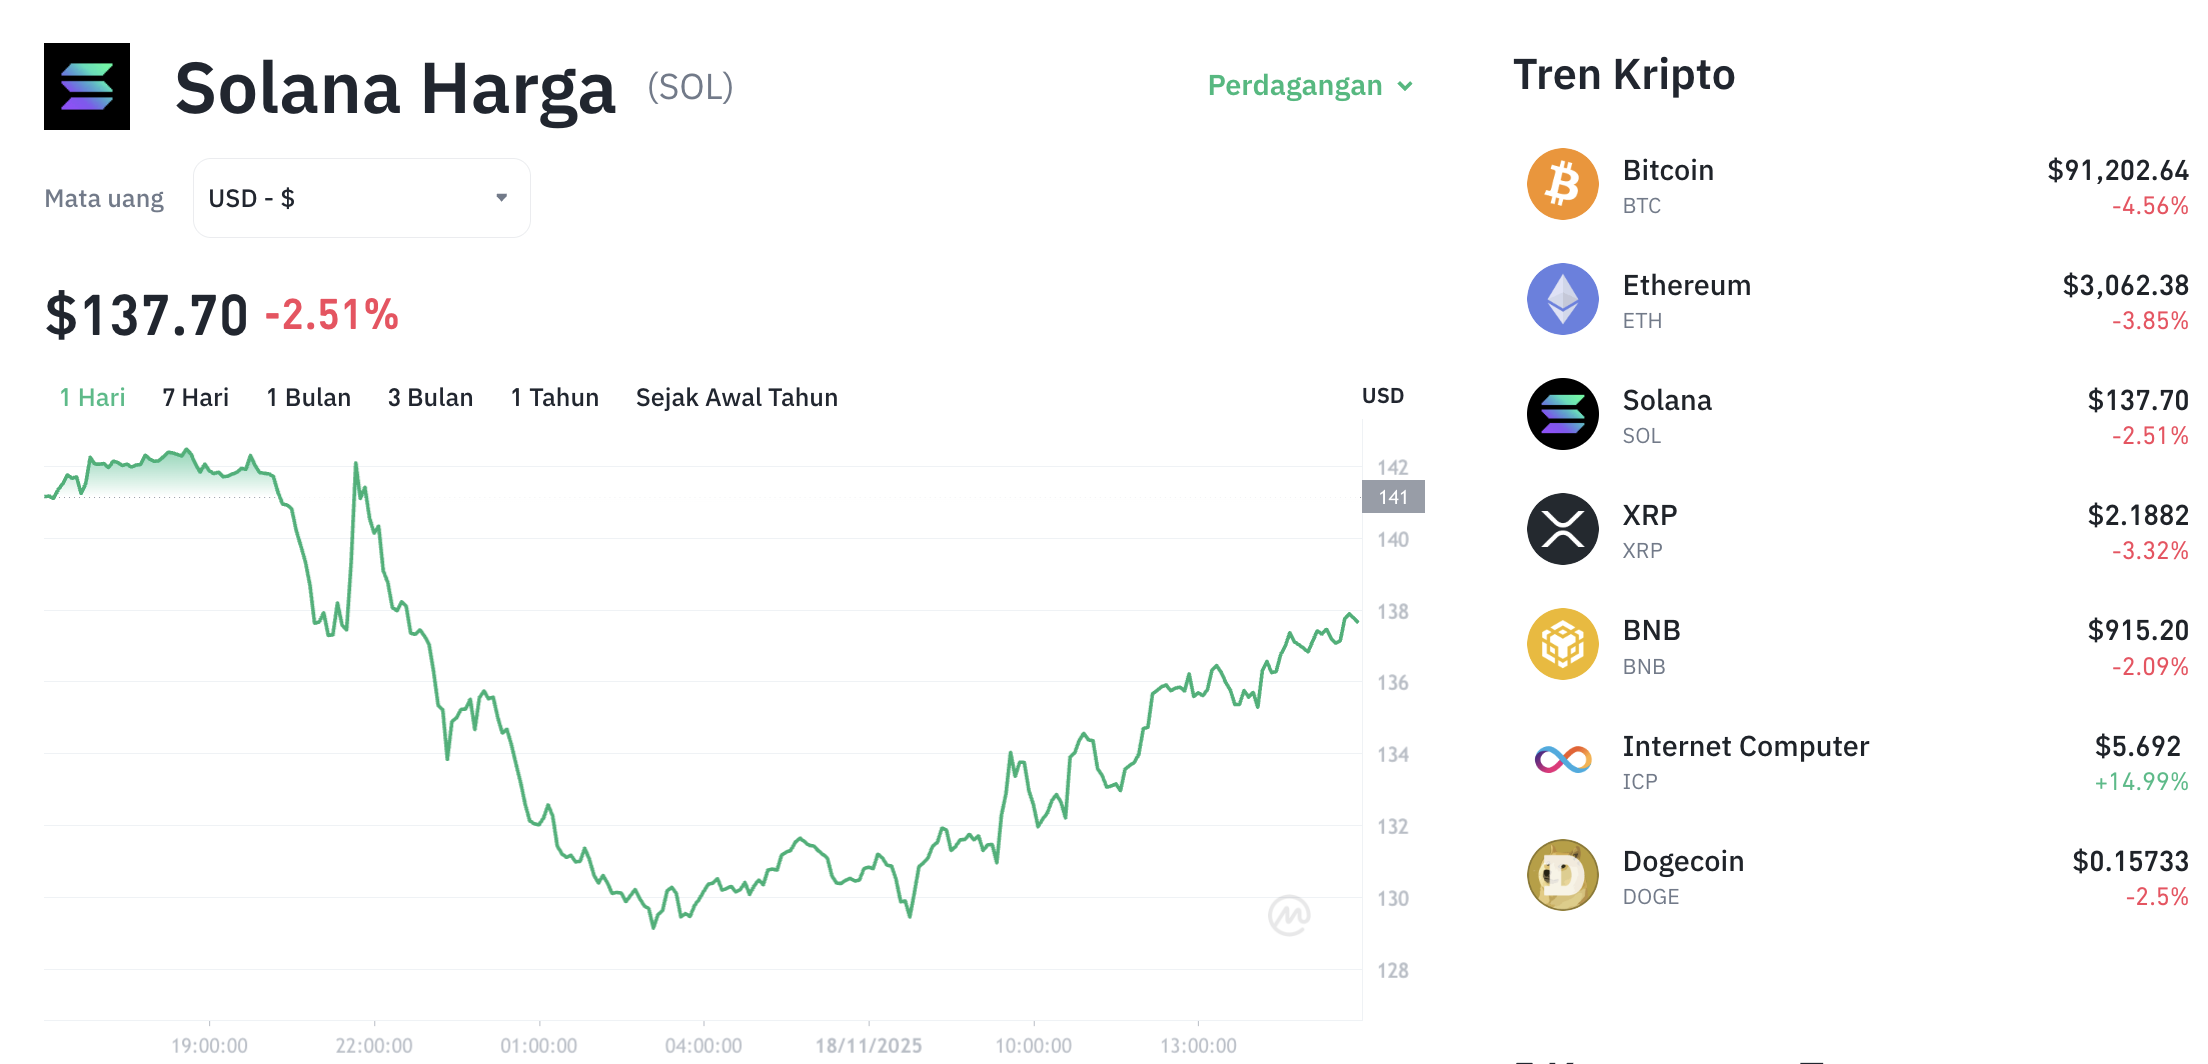Click the Solana logo next to page title
This screenshot has width=2208, height=1064.
point(86,86)
